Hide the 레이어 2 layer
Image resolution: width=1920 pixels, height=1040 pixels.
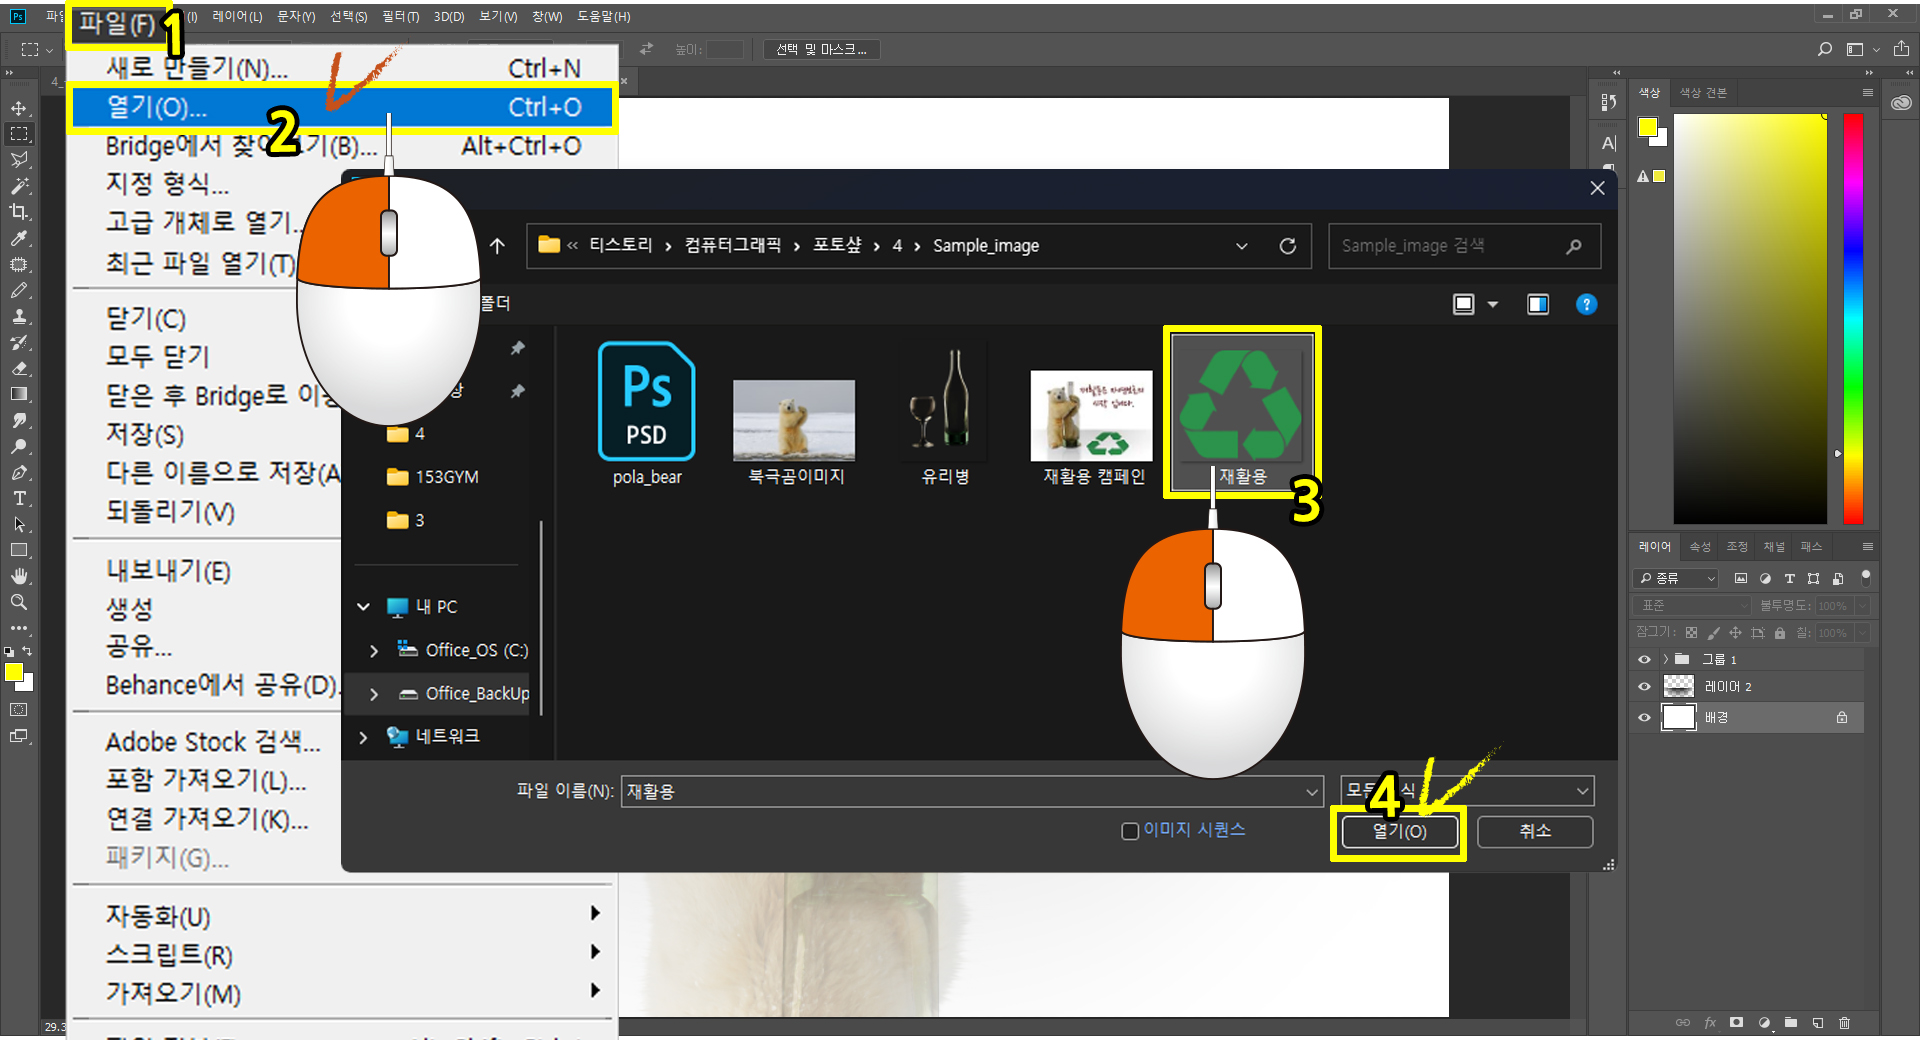[1644, 687]
